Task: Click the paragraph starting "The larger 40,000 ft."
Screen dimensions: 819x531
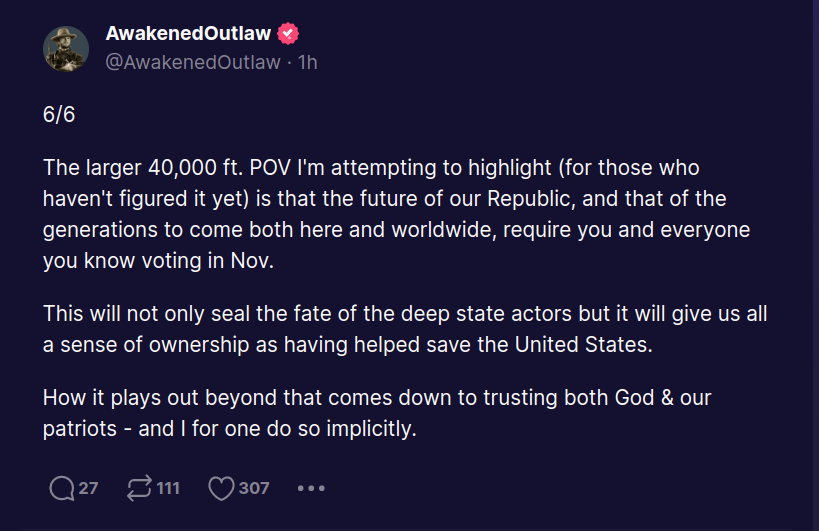Action: click(396, 214)
